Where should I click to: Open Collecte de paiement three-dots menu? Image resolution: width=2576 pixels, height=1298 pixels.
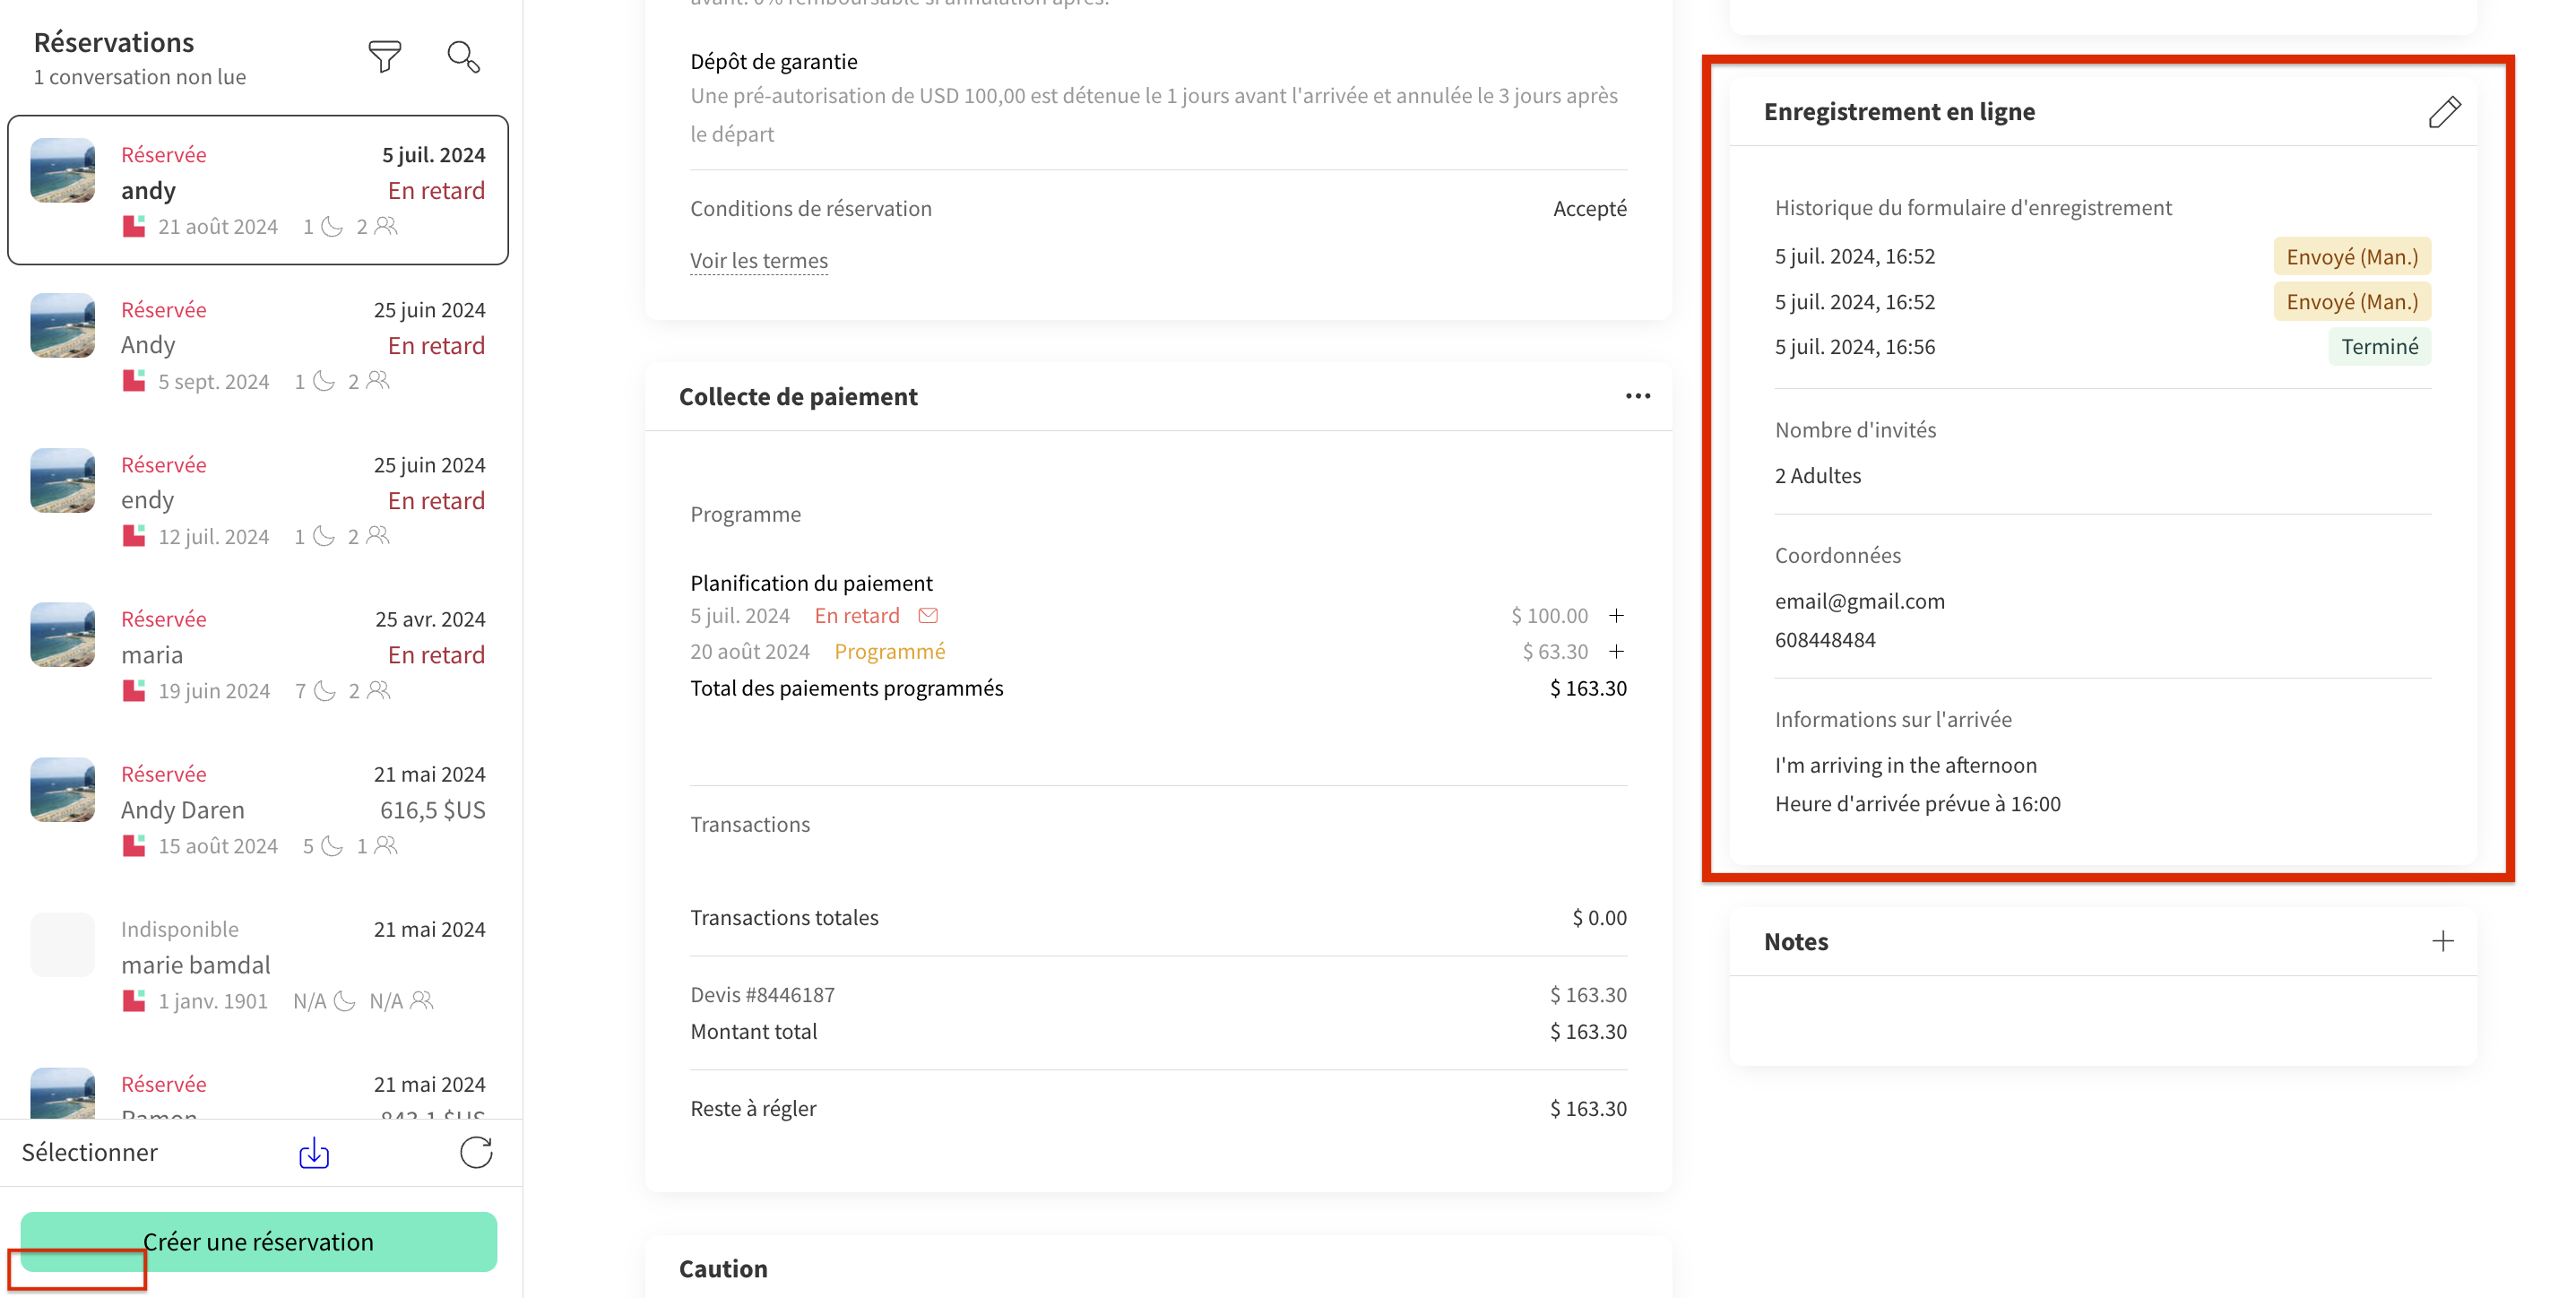[x=1637, y=396]
